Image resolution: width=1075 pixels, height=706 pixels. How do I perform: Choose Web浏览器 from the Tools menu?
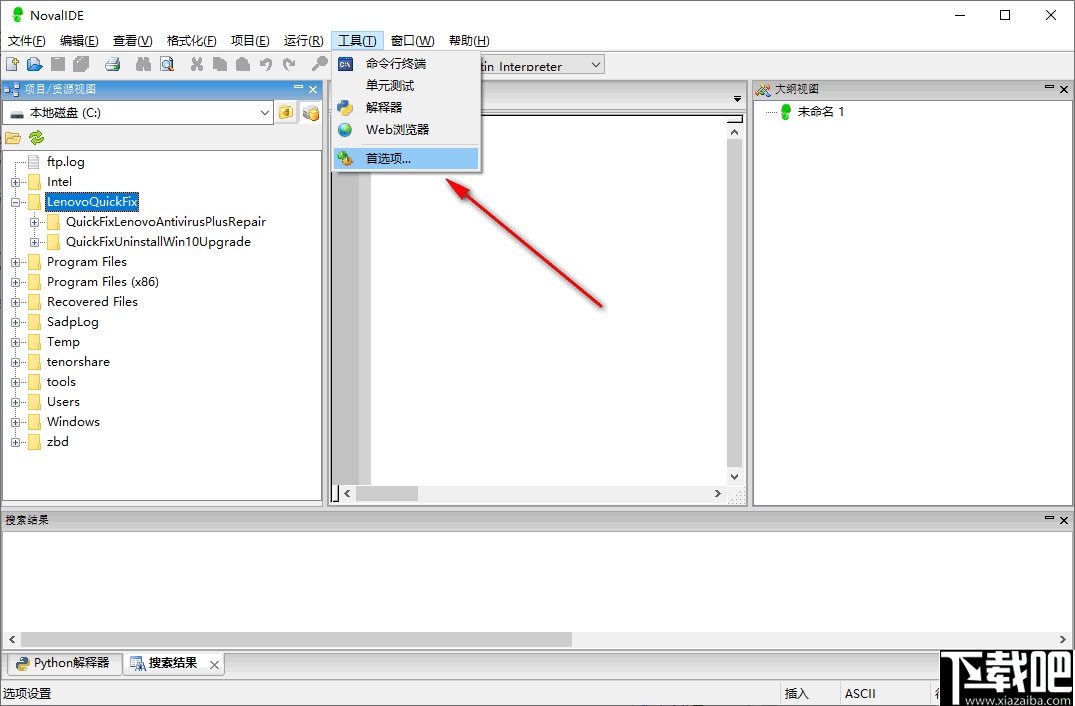point(407,130)
